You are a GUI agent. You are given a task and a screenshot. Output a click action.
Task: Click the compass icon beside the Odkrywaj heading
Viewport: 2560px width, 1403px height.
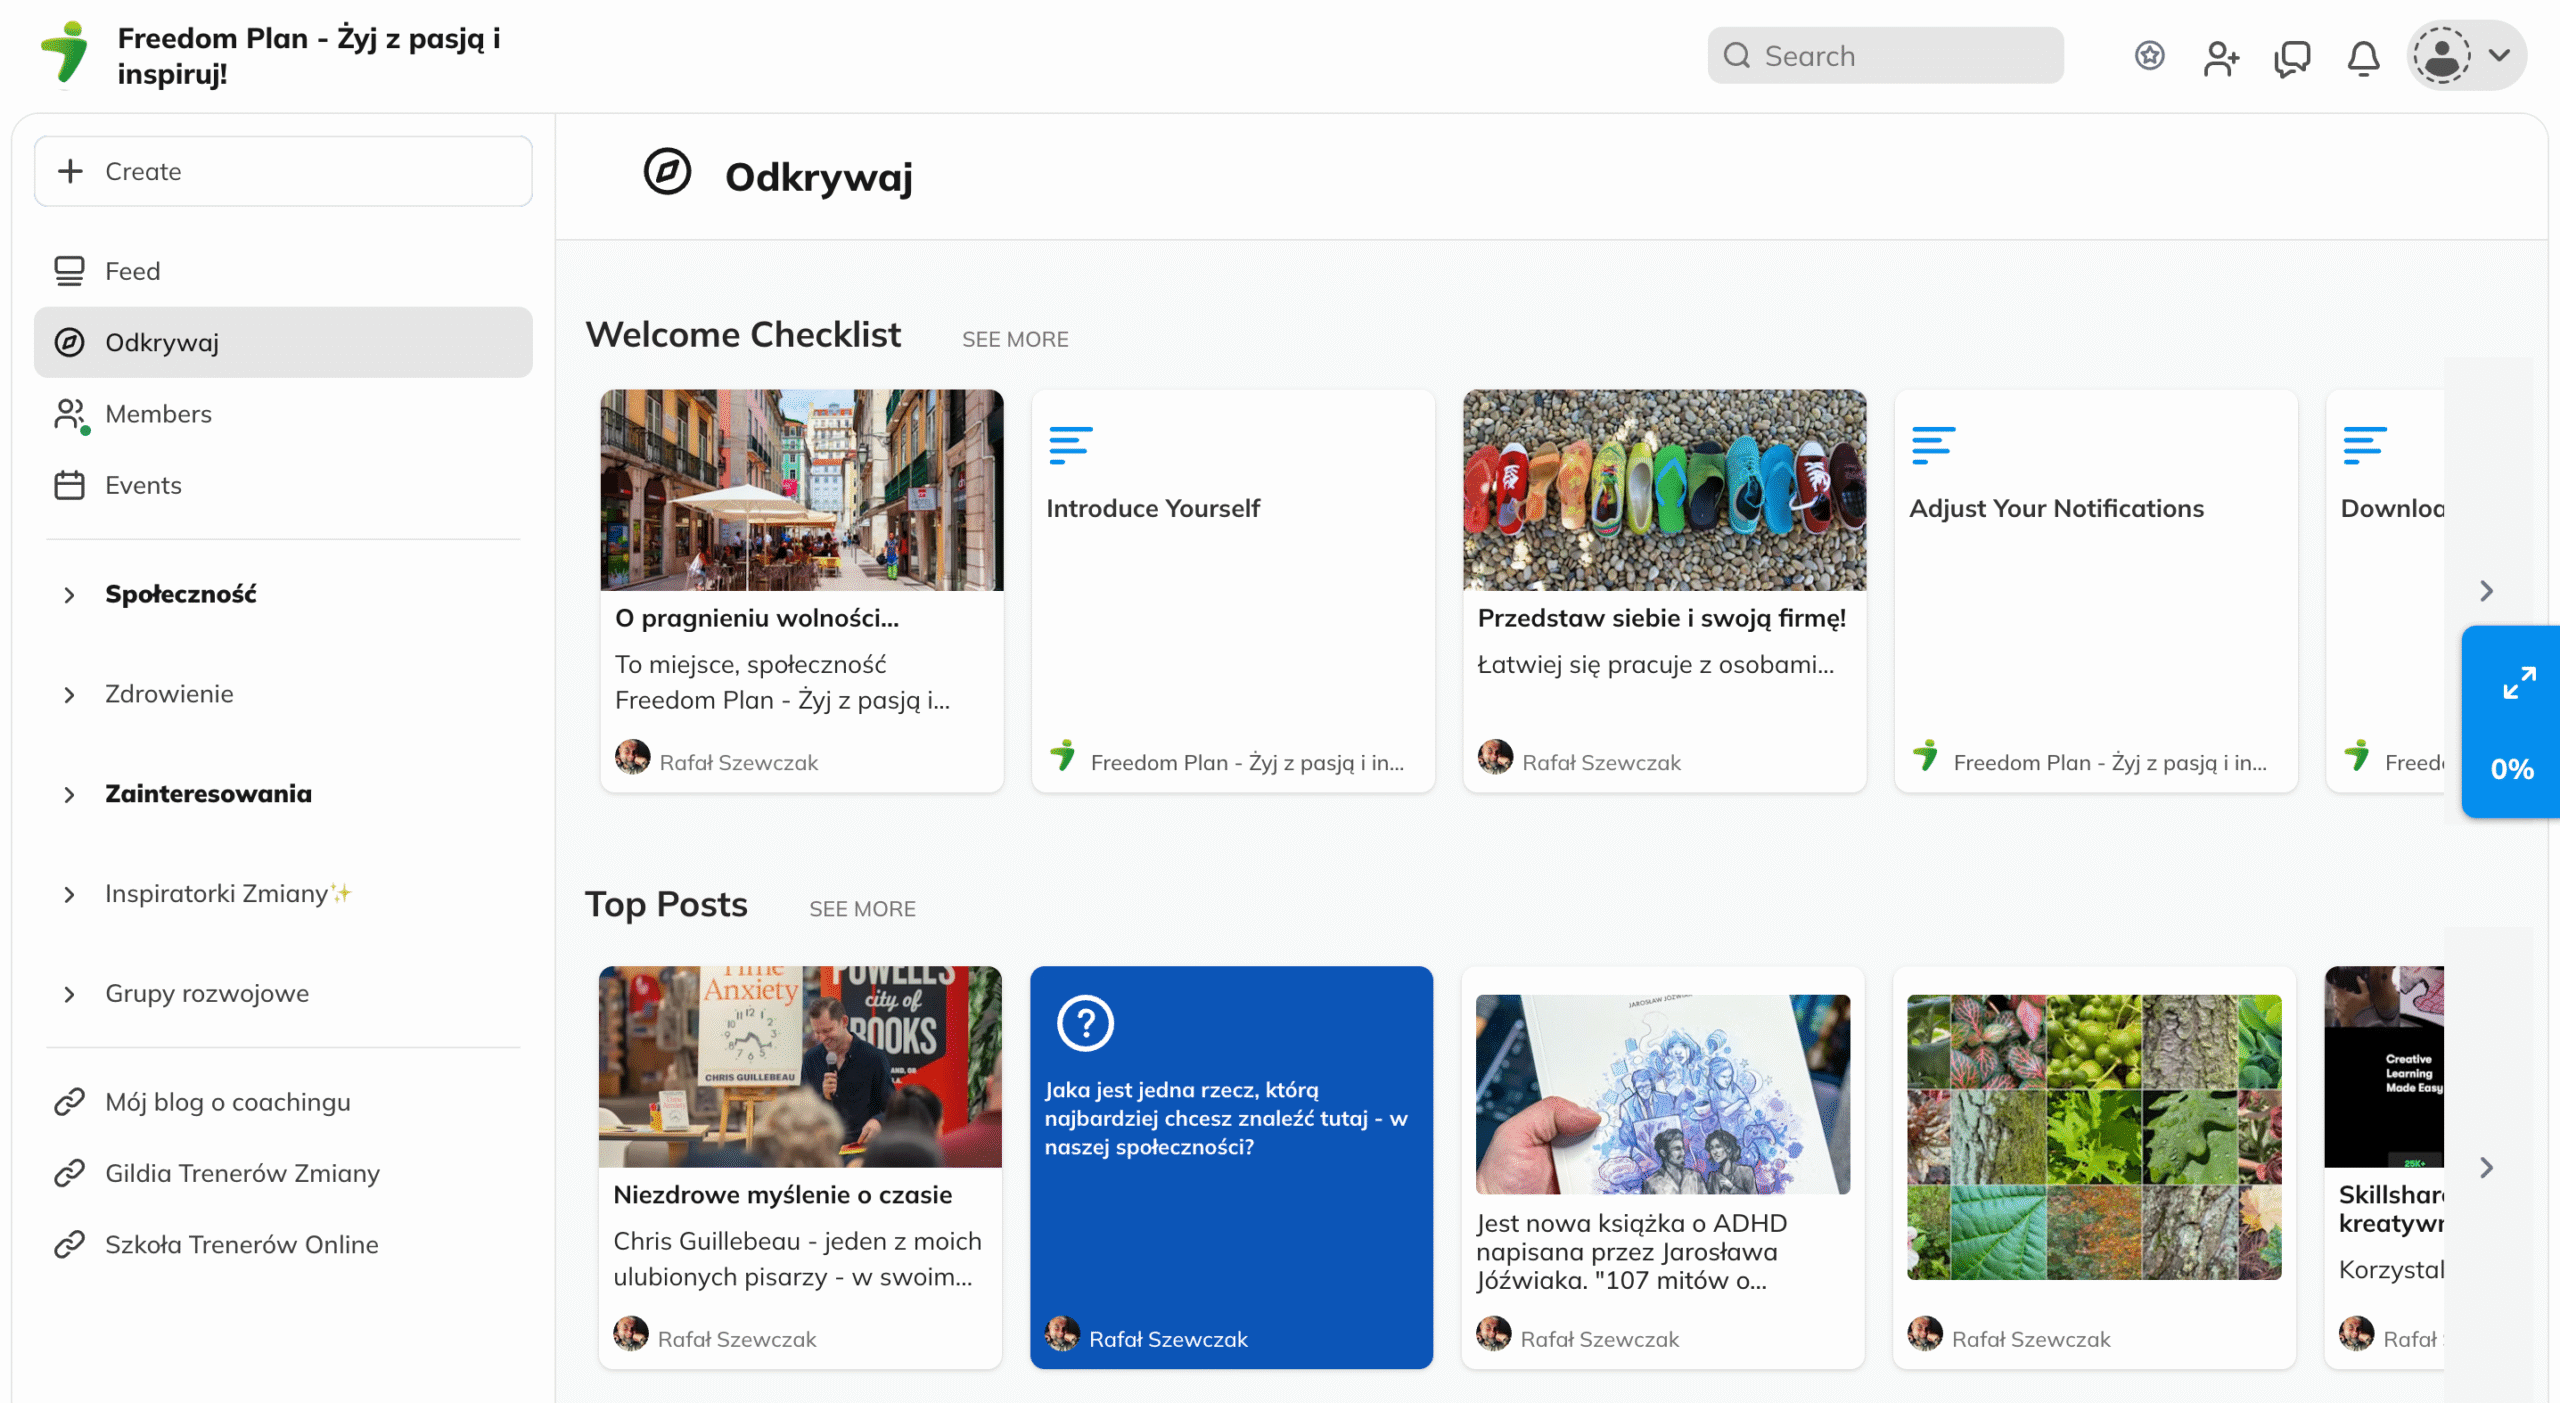click(x=667, y=172)
